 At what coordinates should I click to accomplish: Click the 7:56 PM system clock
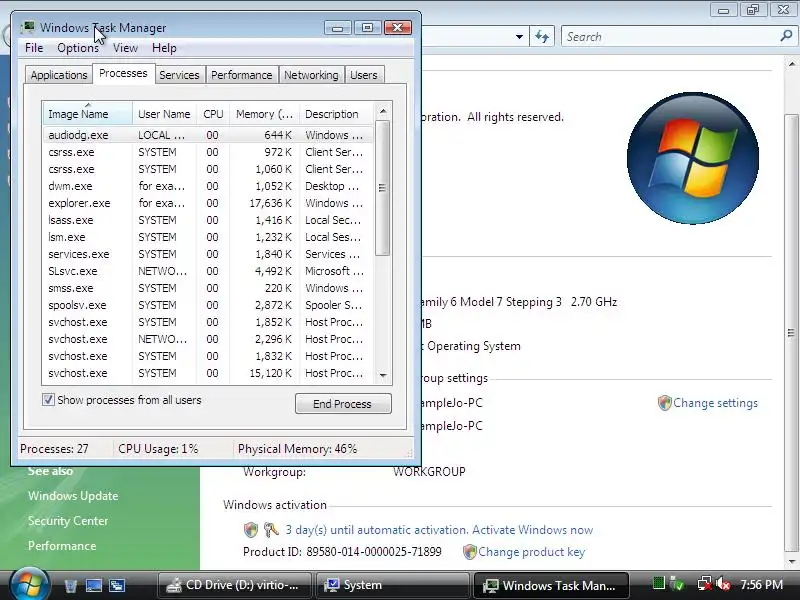click(761, 585)
